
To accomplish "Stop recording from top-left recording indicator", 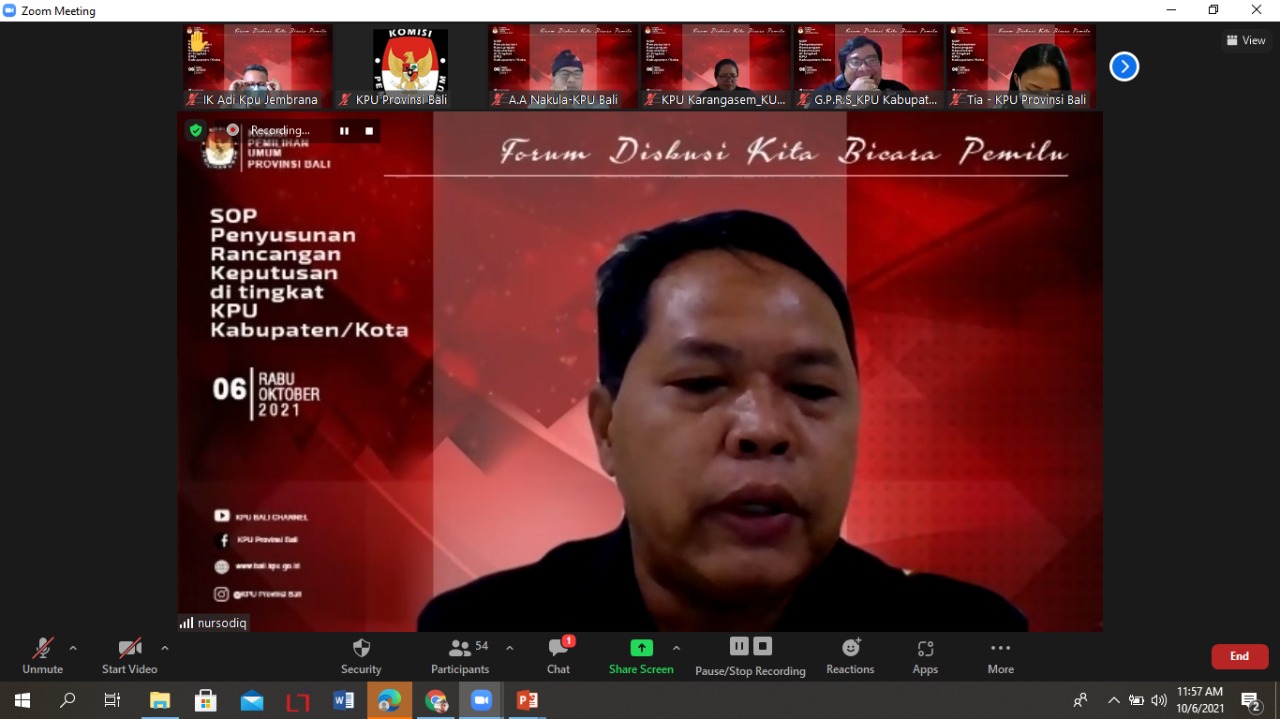I will [369, 131].
